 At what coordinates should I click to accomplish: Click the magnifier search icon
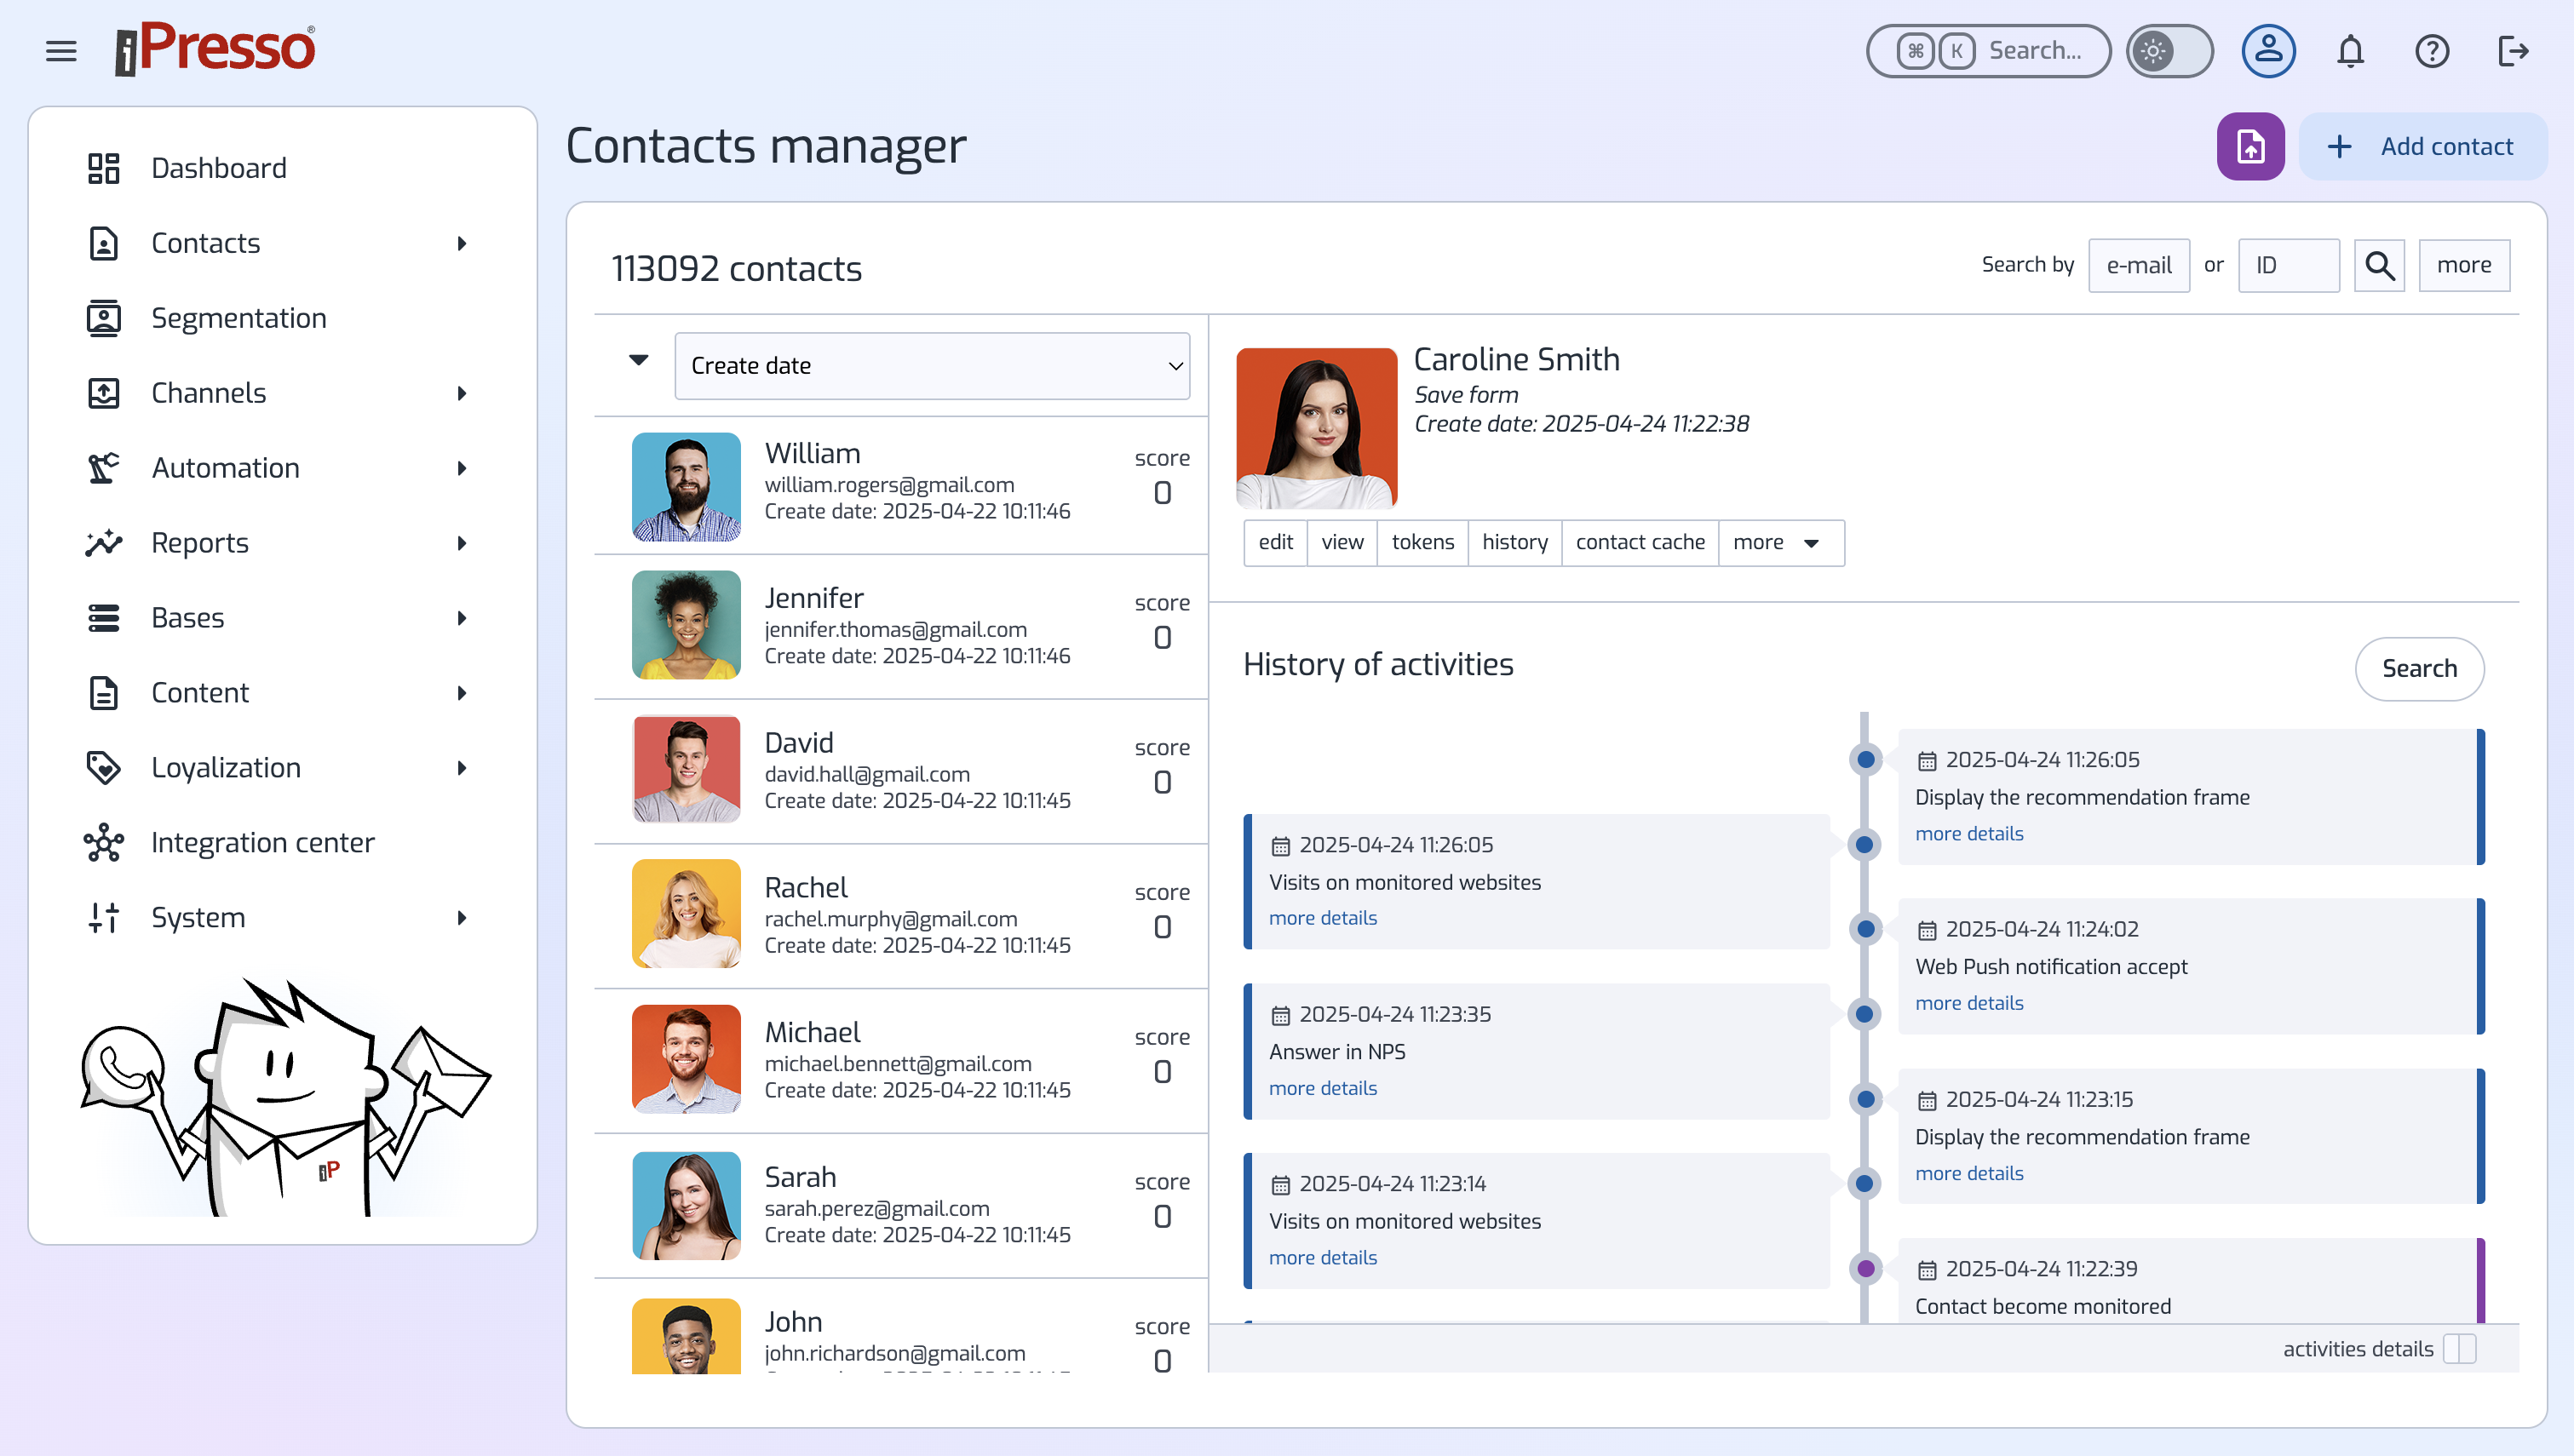(2379, 265)
